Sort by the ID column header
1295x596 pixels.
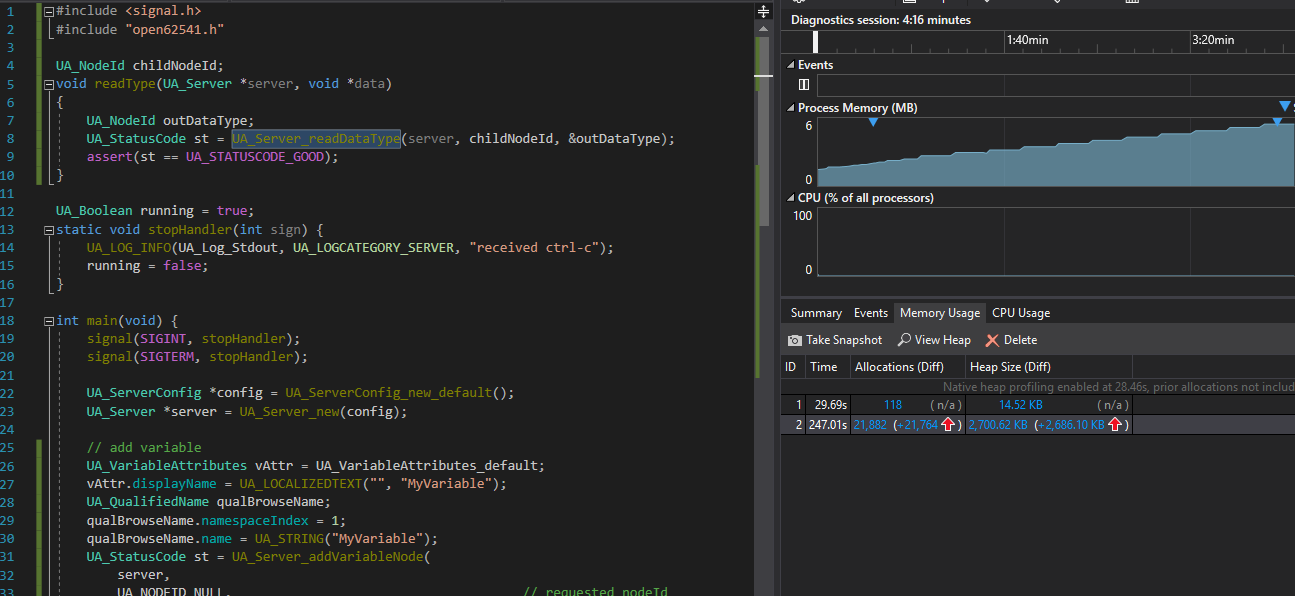pos(791,367)
